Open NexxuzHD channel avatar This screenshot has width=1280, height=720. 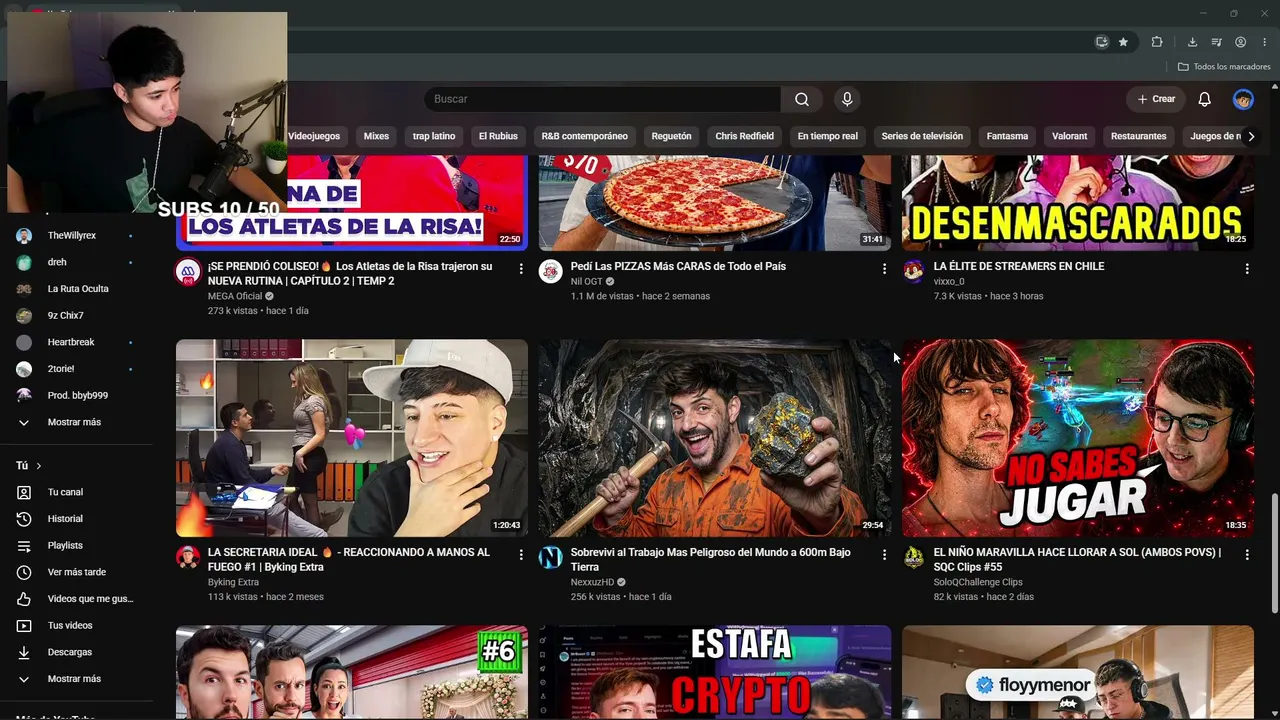(551, 558)
